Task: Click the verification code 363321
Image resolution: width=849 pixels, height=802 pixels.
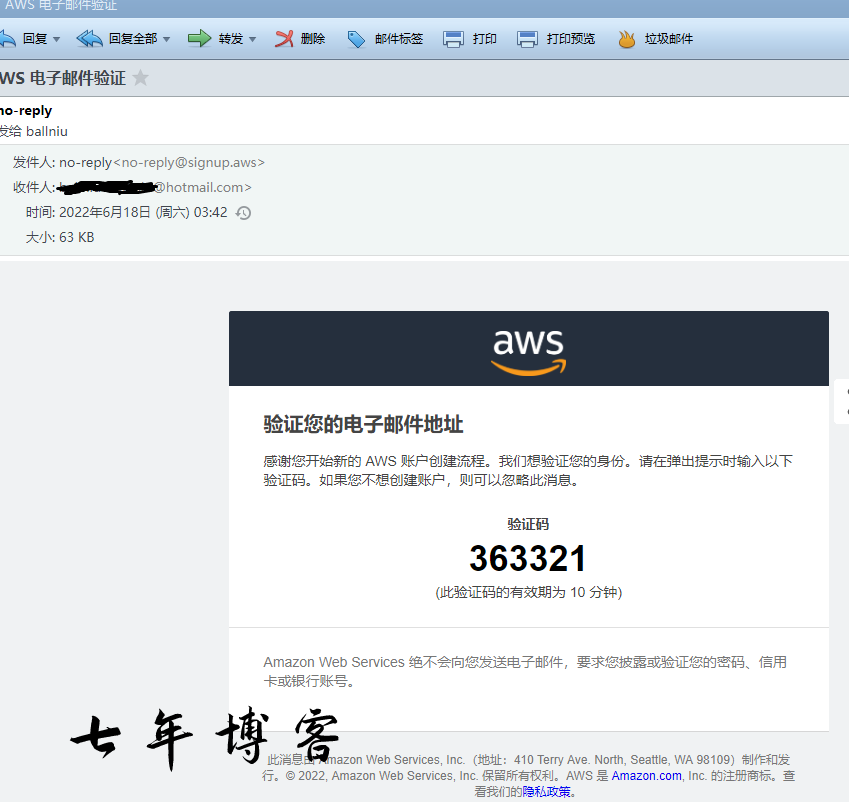Action: (528, 558)
